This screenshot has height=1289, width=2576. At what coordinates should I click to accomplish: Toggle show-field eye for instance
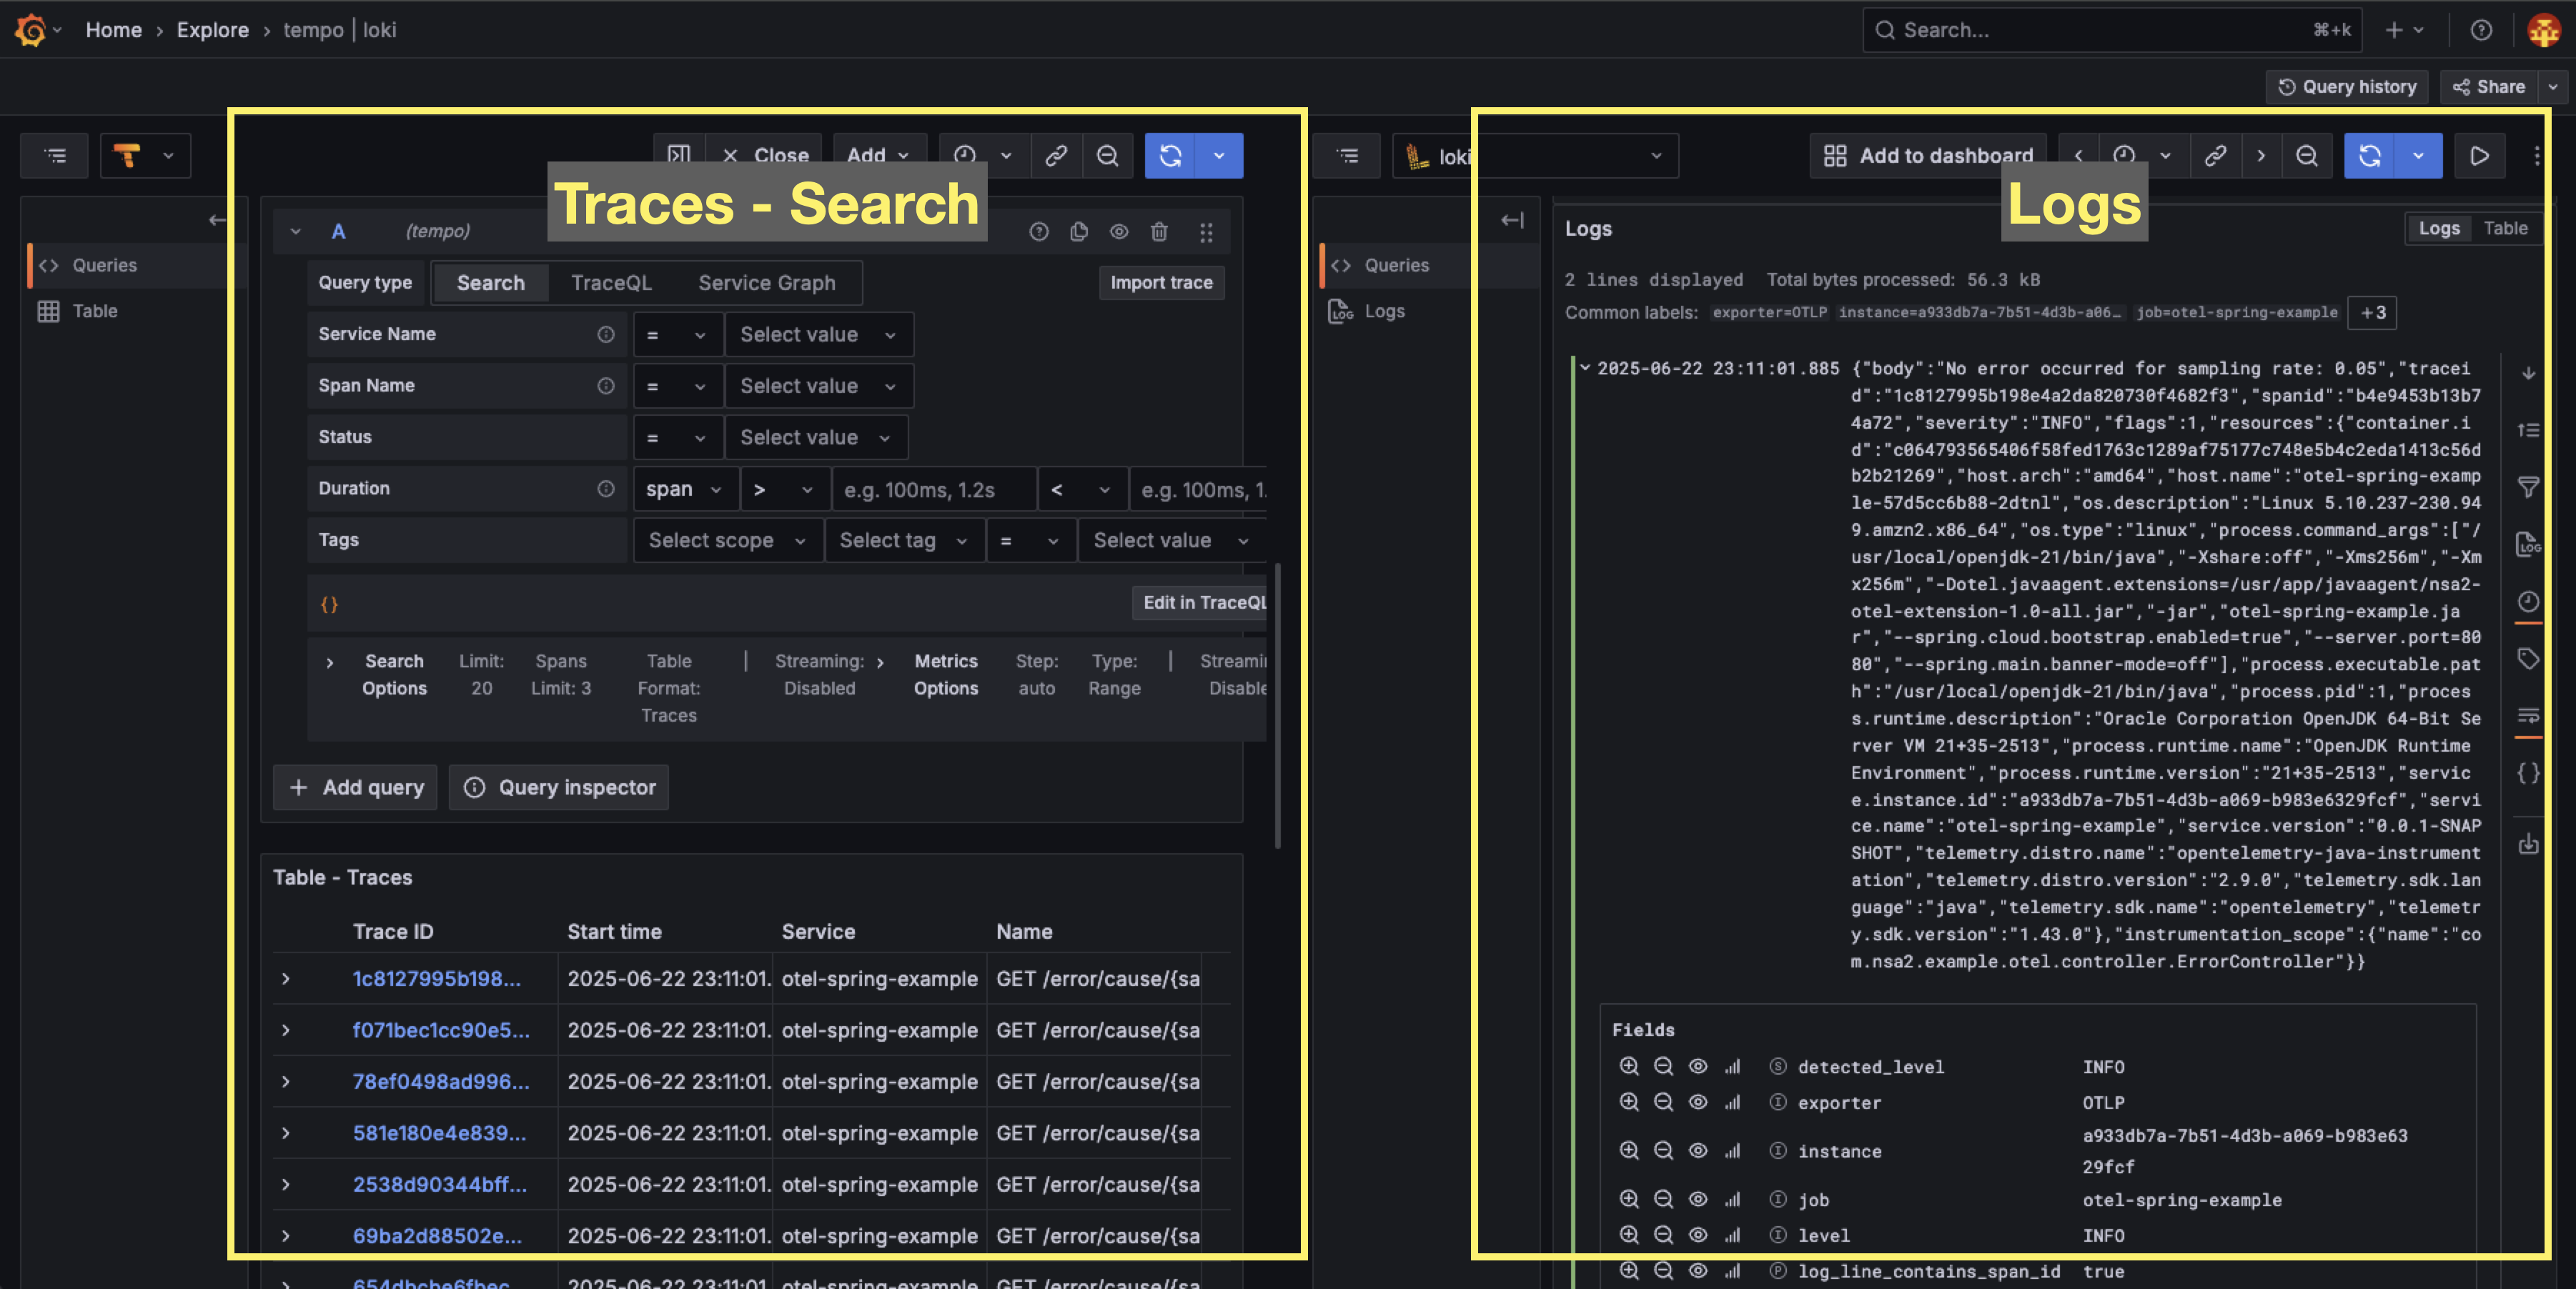[x=1697, y=1151]
